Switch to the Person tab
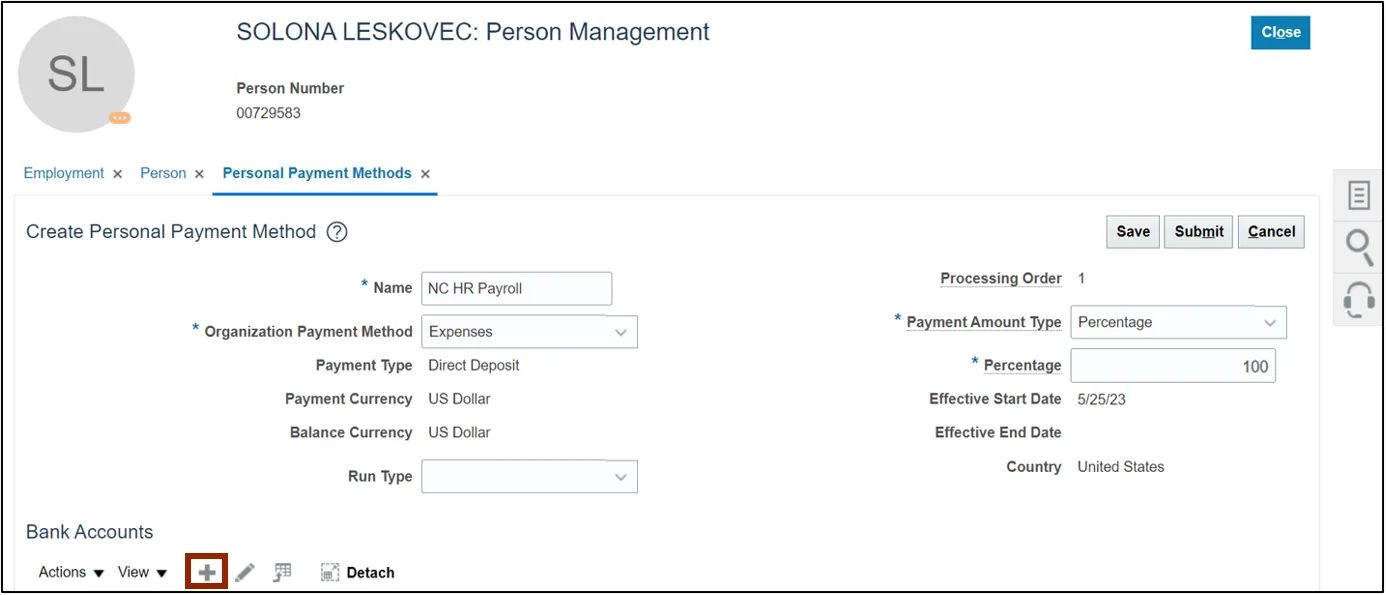This screenshot has width=1386, height=595. click(163, 173)
